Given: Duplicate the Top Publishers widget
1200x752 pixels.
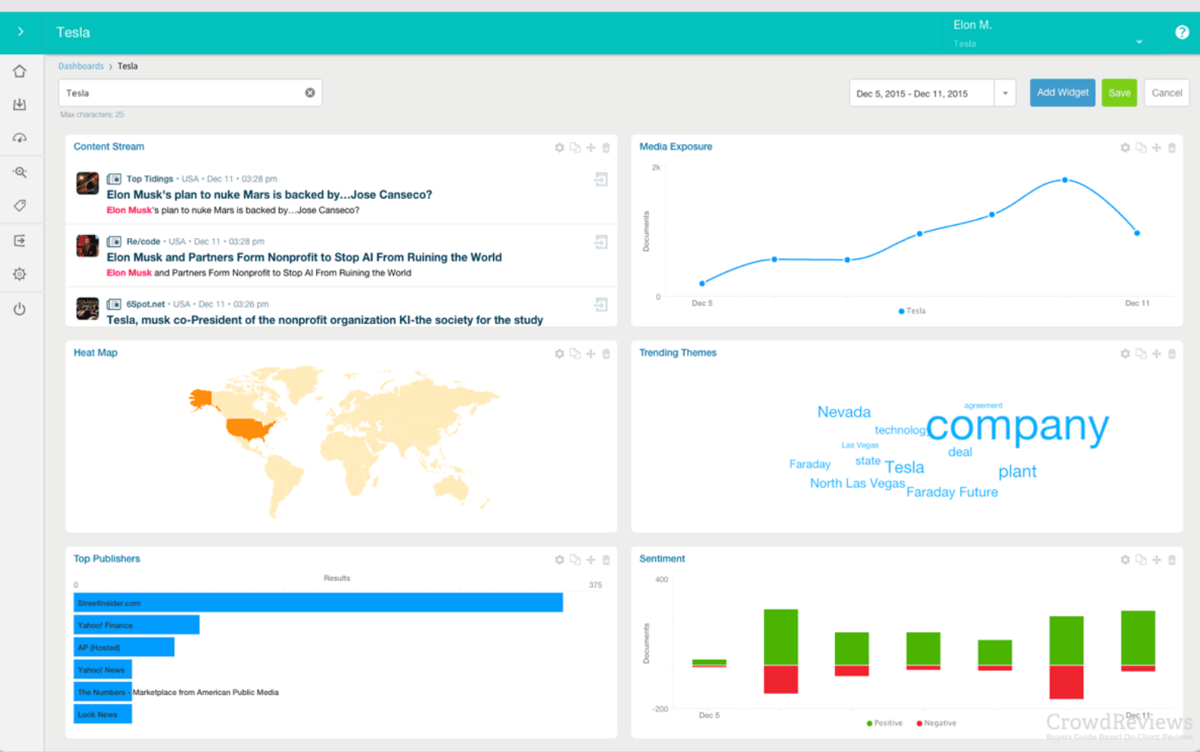Looking at the screenshot, I should pos(575,560).
